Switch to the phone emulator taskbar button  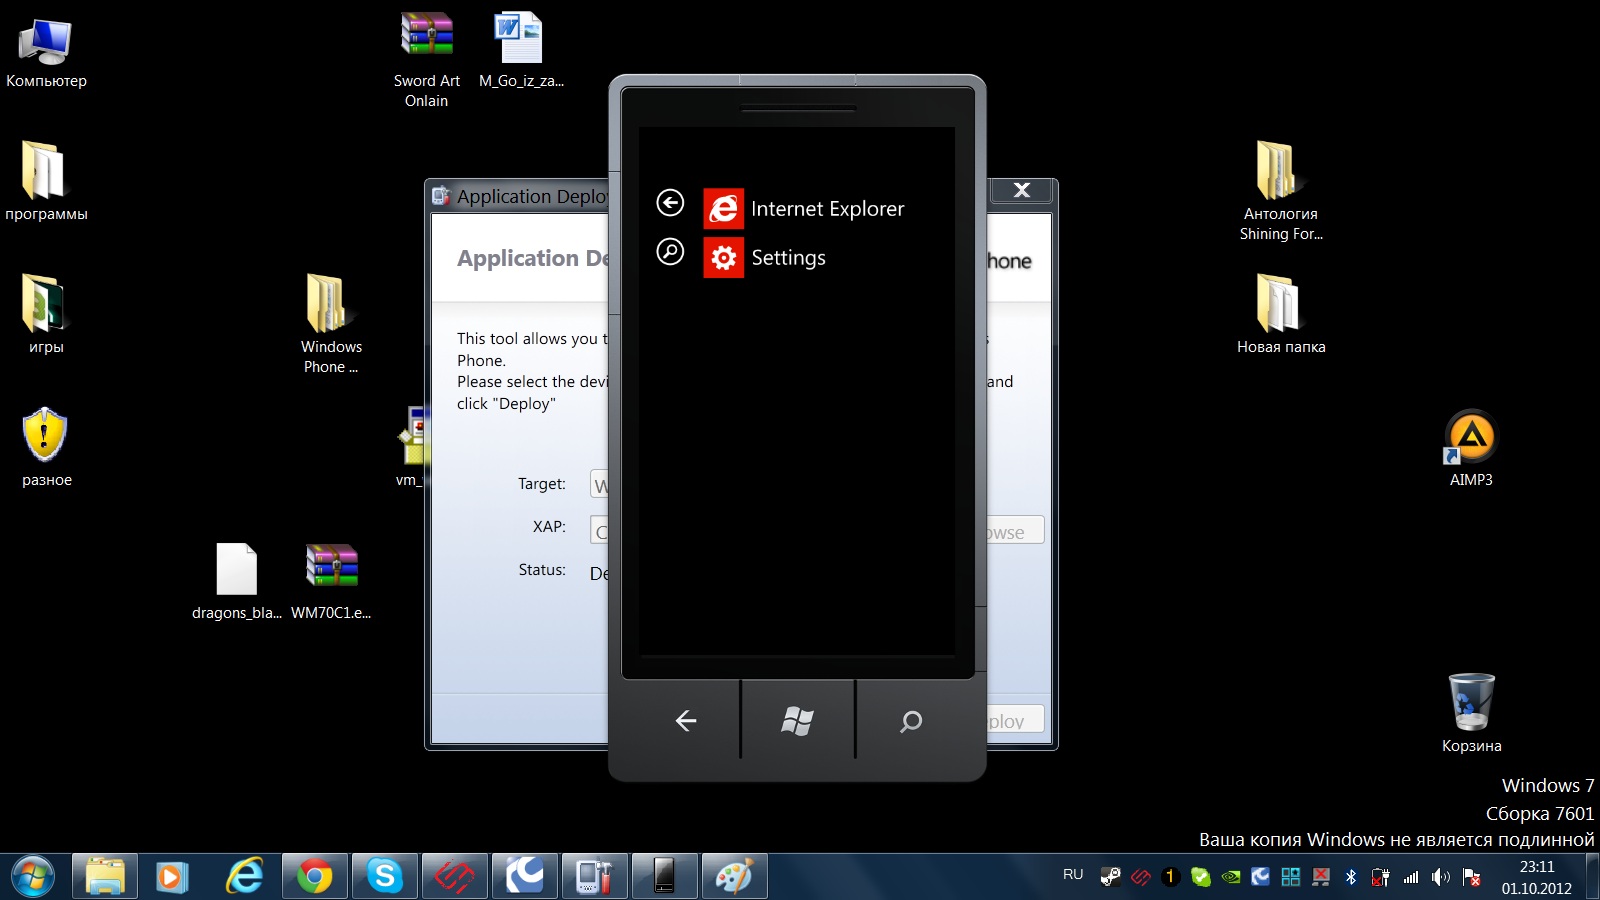664,877
